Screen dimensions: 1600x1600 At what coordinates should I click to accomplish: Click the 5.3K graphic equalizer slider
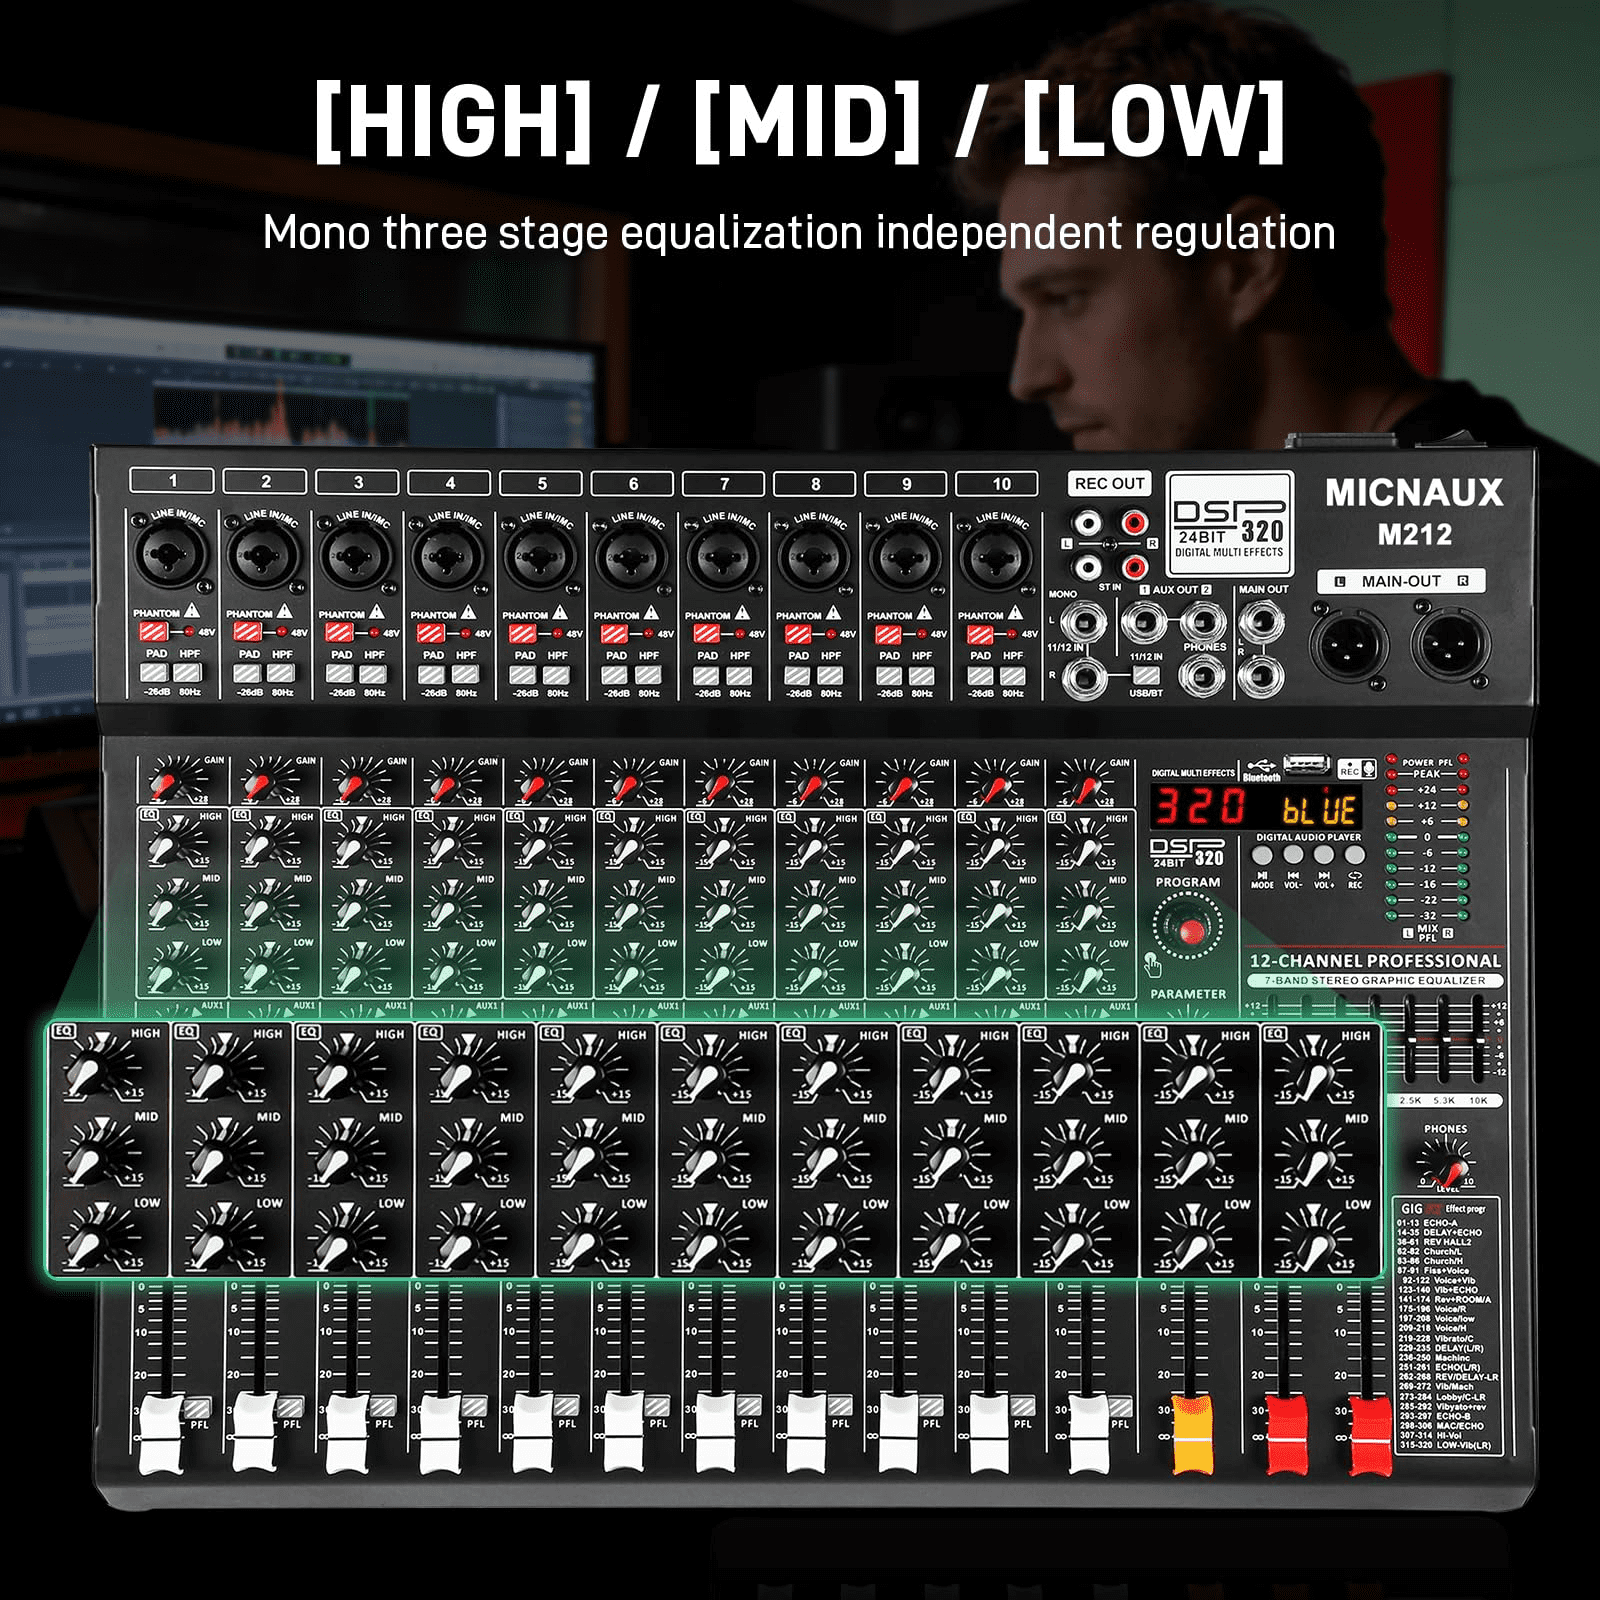[1444, 1040]
